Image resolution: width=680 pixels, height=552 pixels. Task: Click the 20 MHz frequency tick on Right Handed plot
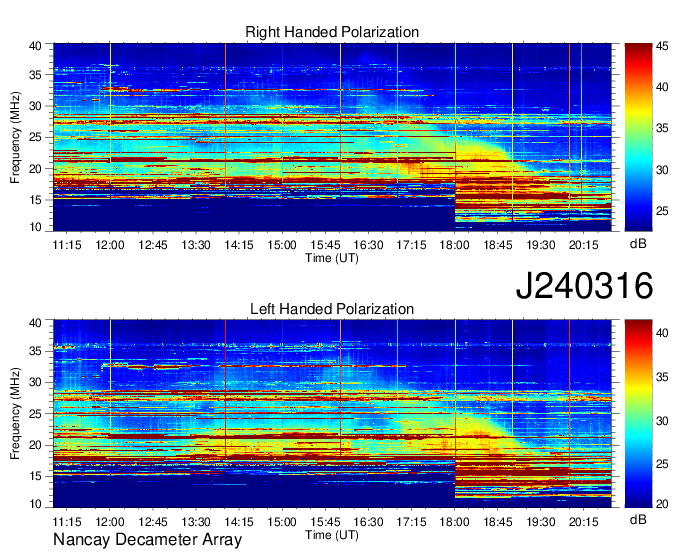click(x=35, y=169)
